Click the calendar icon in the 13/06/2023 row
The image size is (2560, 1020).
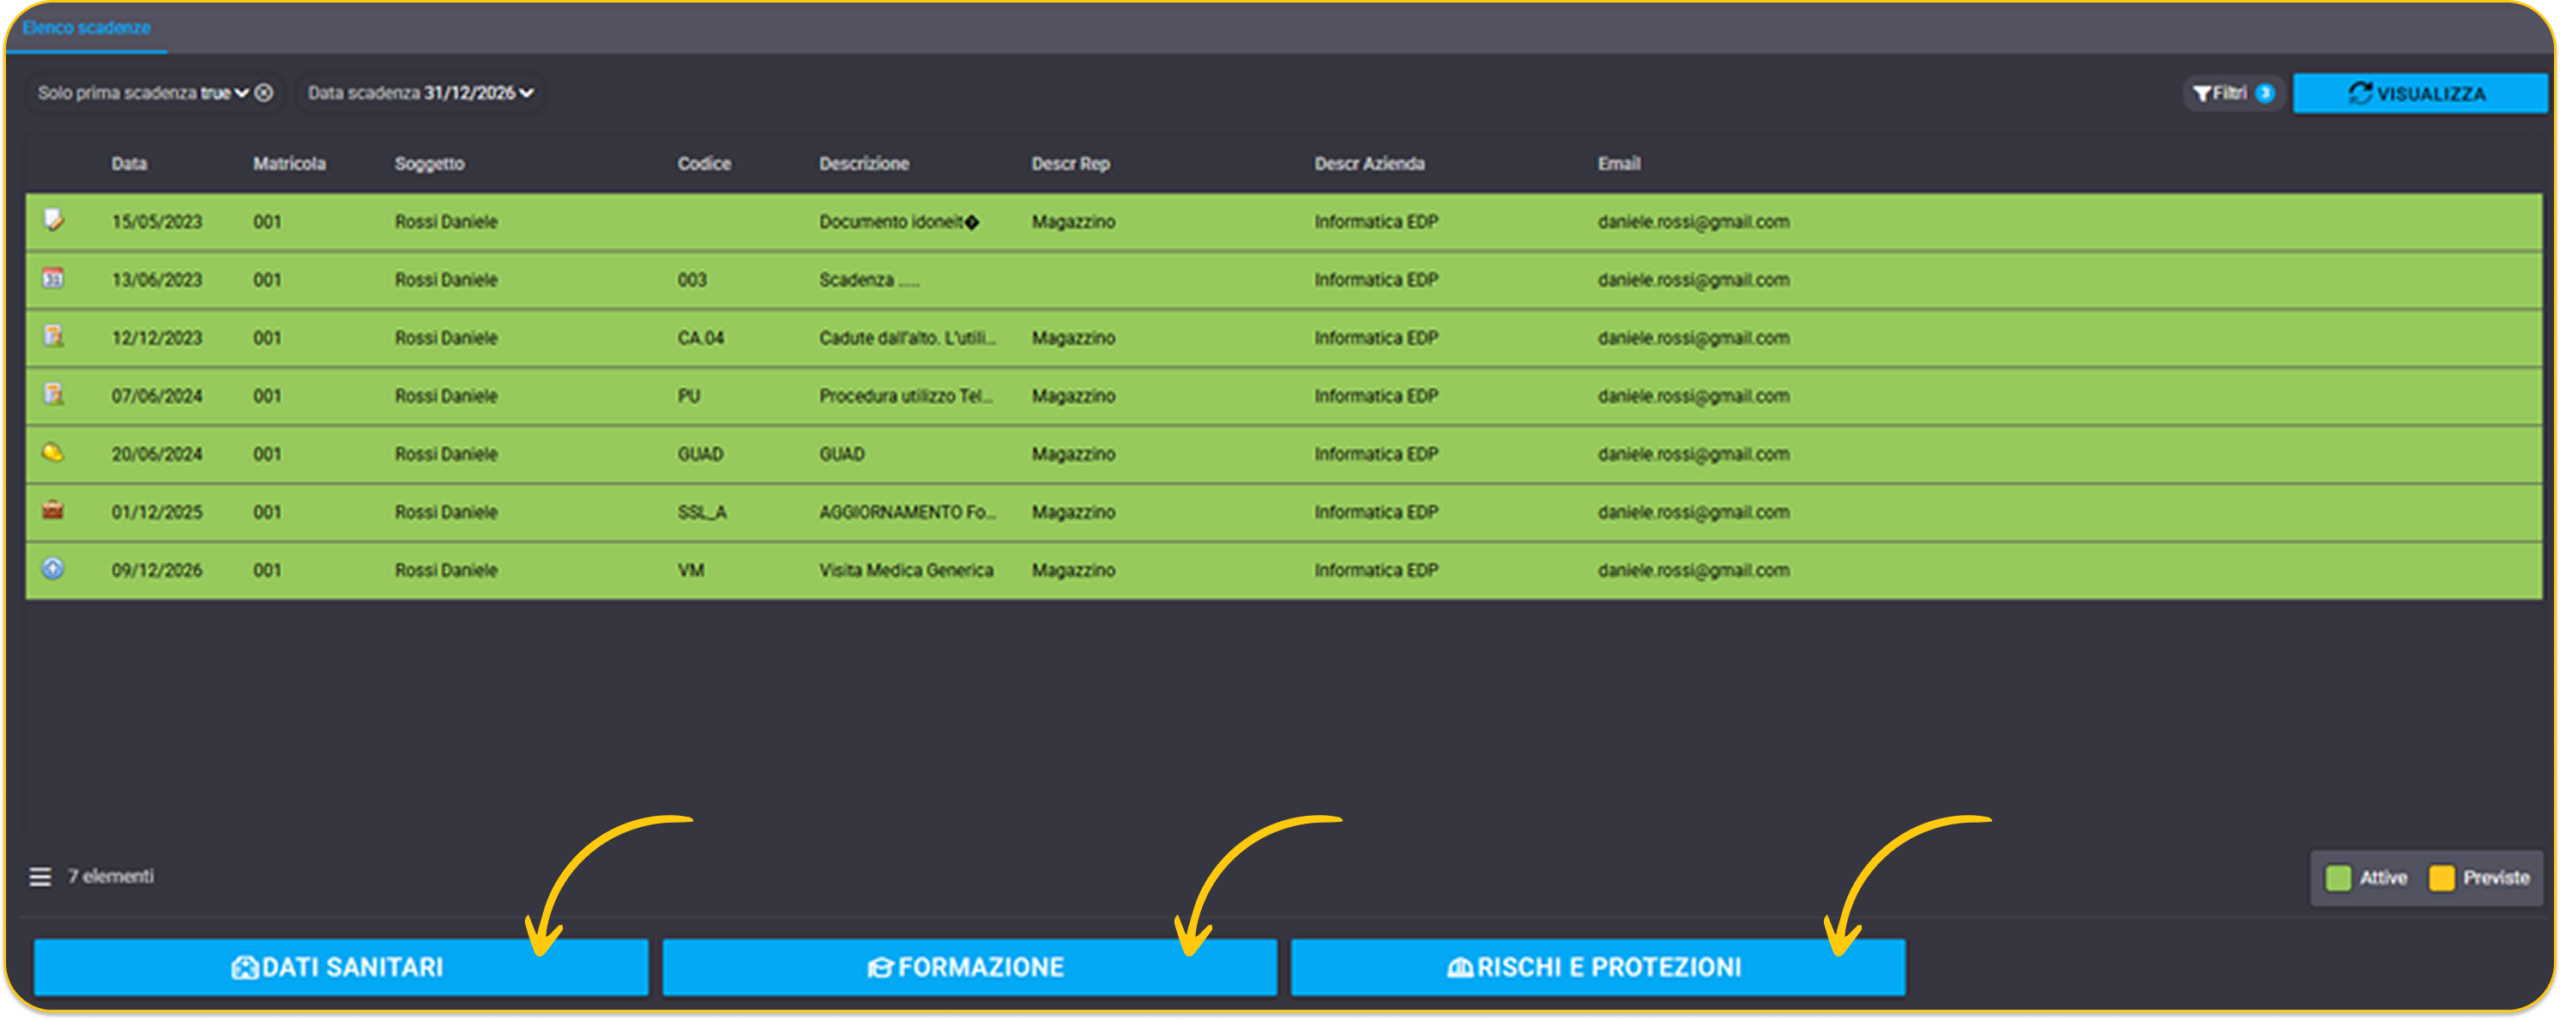pyautogui.click(x=53, y=278)
